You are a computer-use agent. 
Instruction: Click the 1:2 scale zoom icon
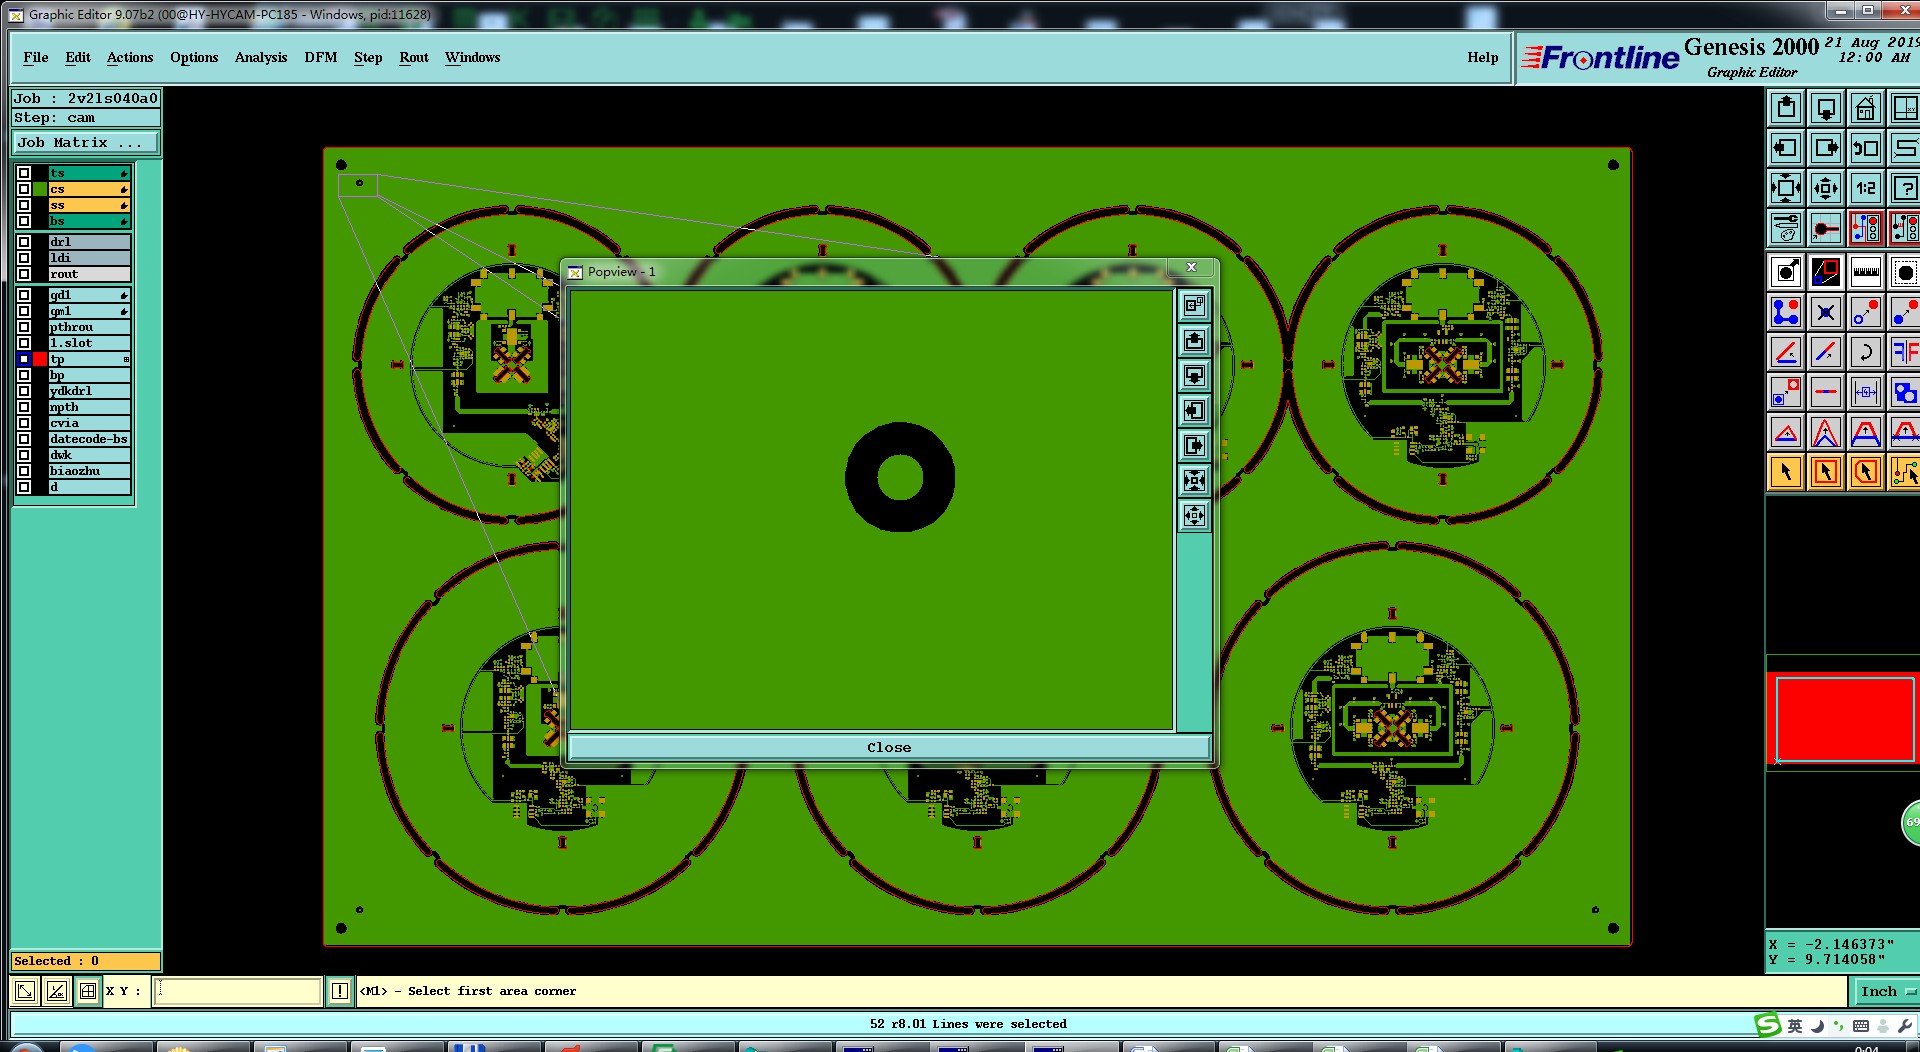1866,188
